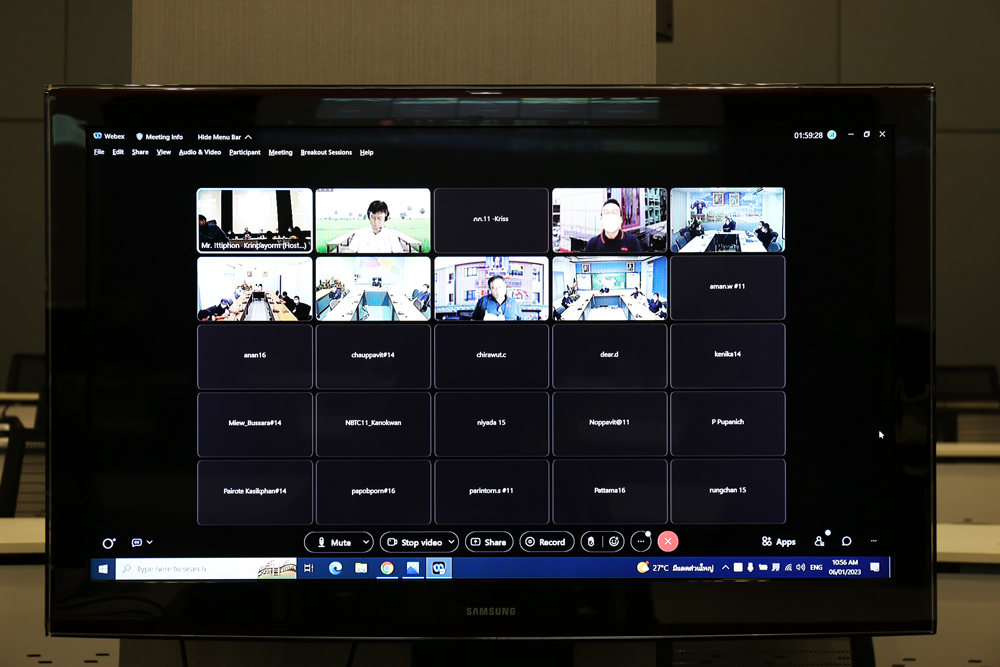The height and width of the screenshot is (667, 1000).
Task: Open the Reactions smiley icon
Action: tap(614, 542)
